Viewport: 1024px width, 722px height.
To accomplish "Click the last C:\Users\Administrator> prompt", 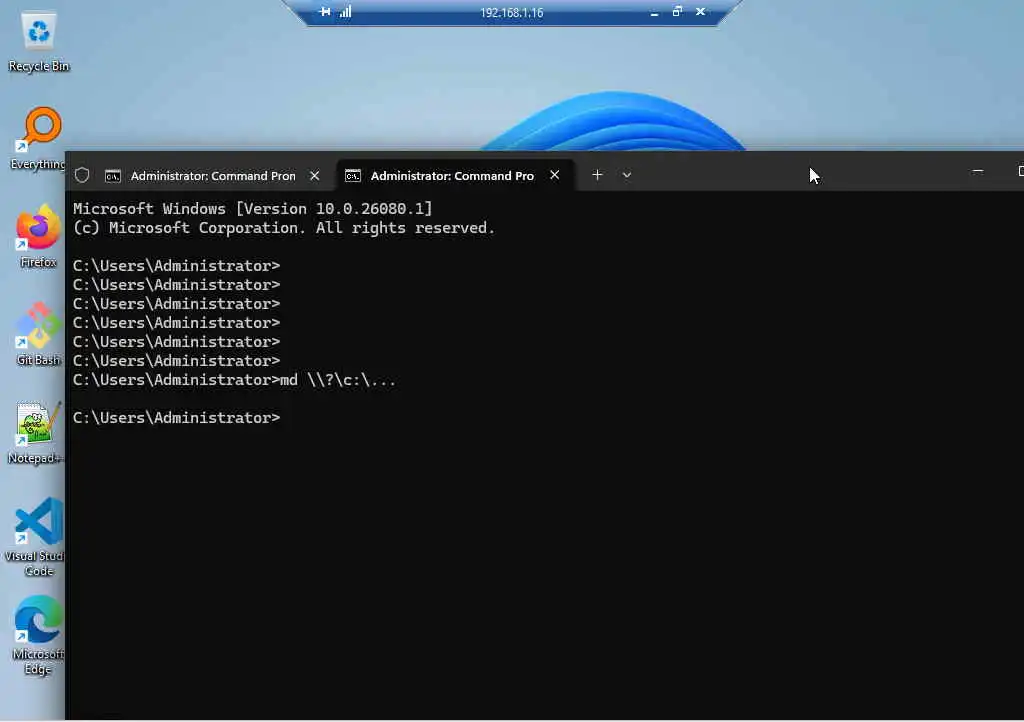I will point(176,418).
